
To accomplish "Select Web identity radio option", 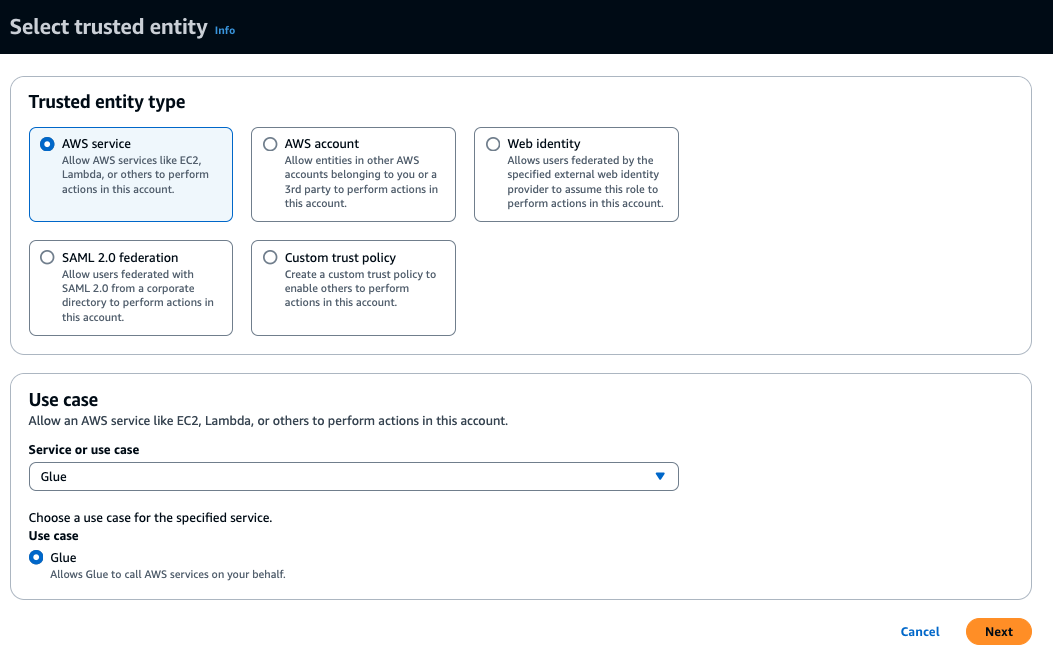I will pos(493,144).
